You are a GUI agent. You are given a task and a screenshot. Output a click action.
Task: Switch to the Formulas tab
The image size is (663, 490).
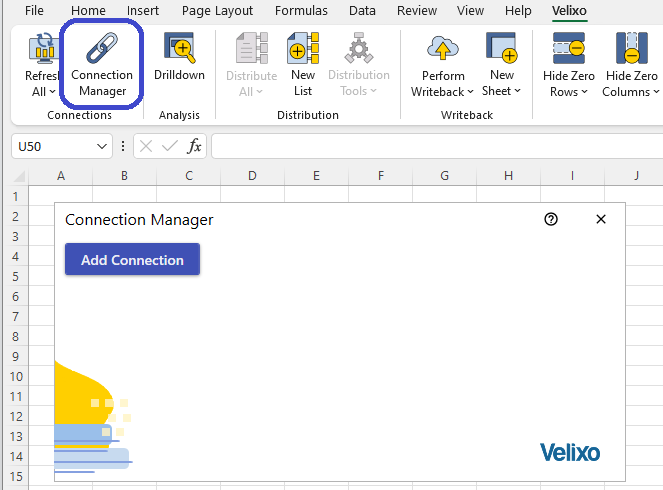(301, 11)
